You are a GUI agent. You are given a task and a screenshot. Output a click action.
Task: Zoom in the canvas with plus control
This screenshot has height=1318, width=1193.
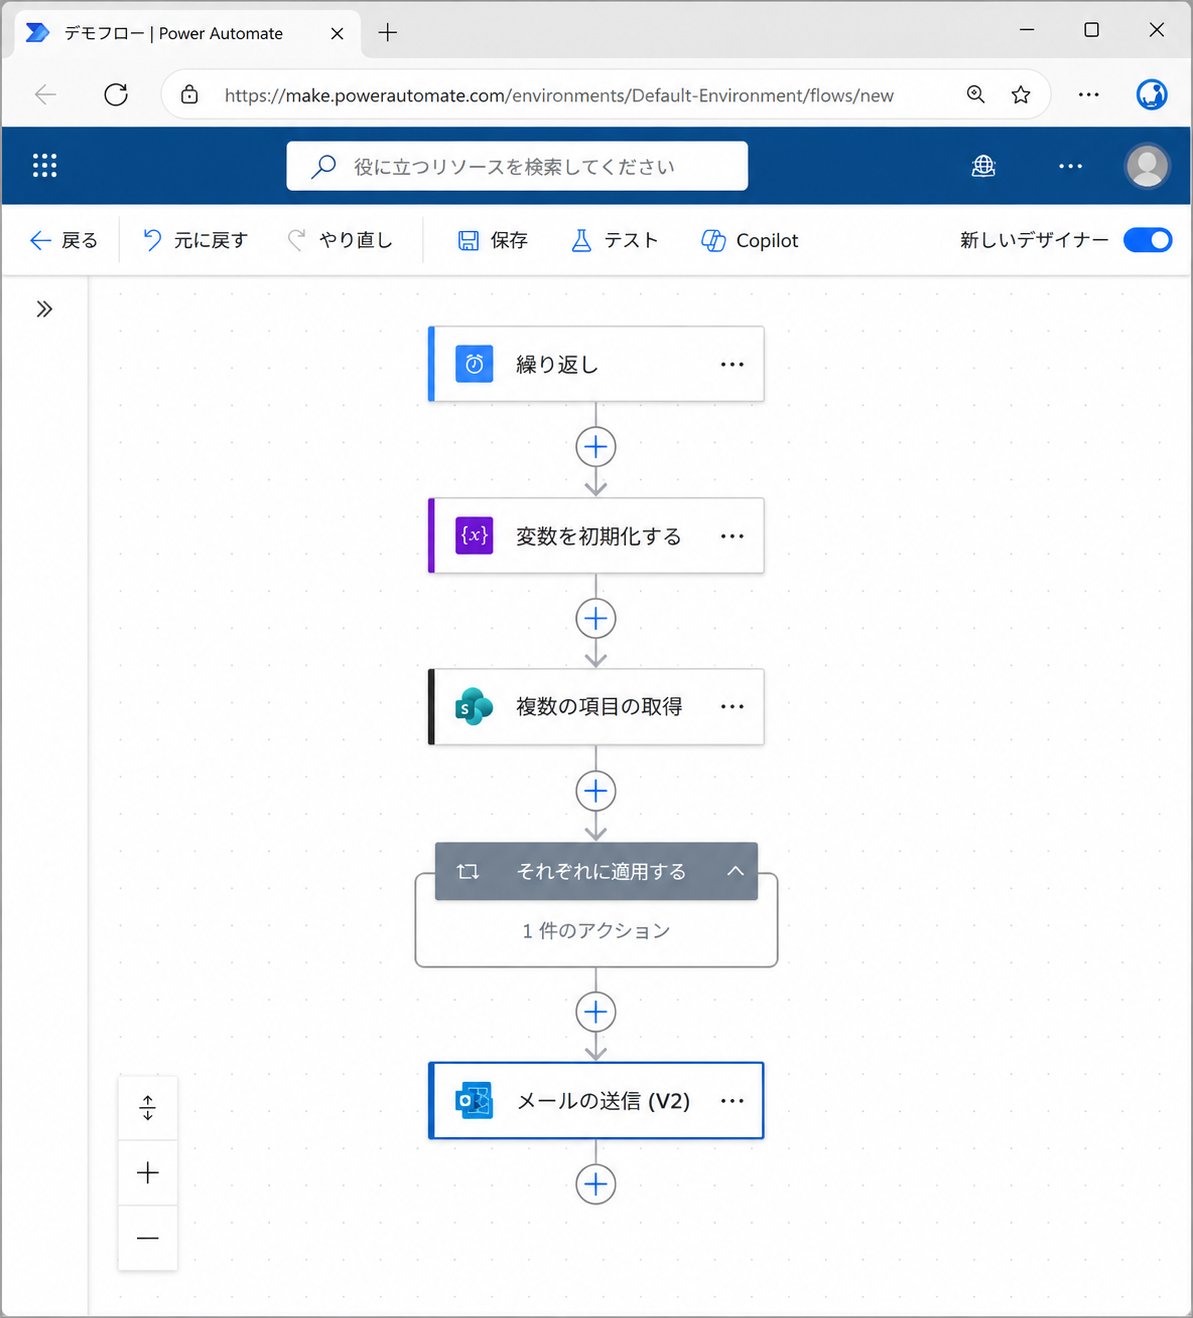coord(148,1173)
